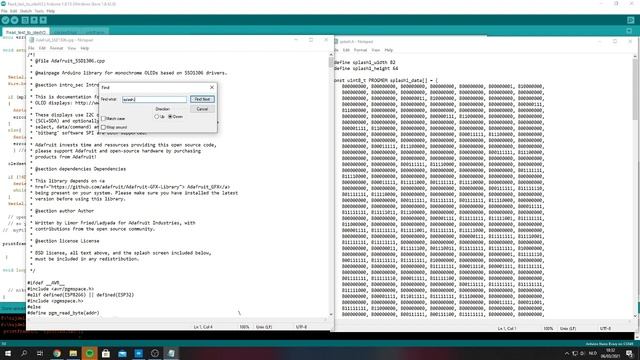
Task: Open Help menu in splash.h Notepad
Action: (x=389, y=50)
